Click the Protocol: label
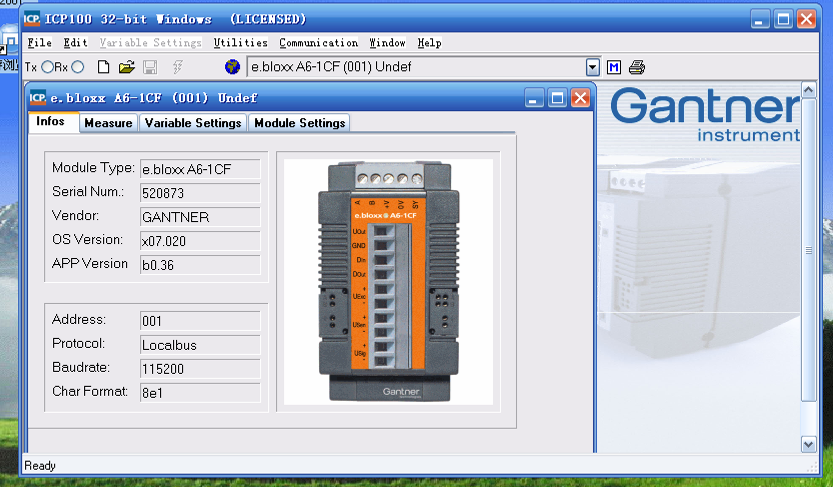The height and width of the screenshot is (487, 833). [x=78, y=344]
